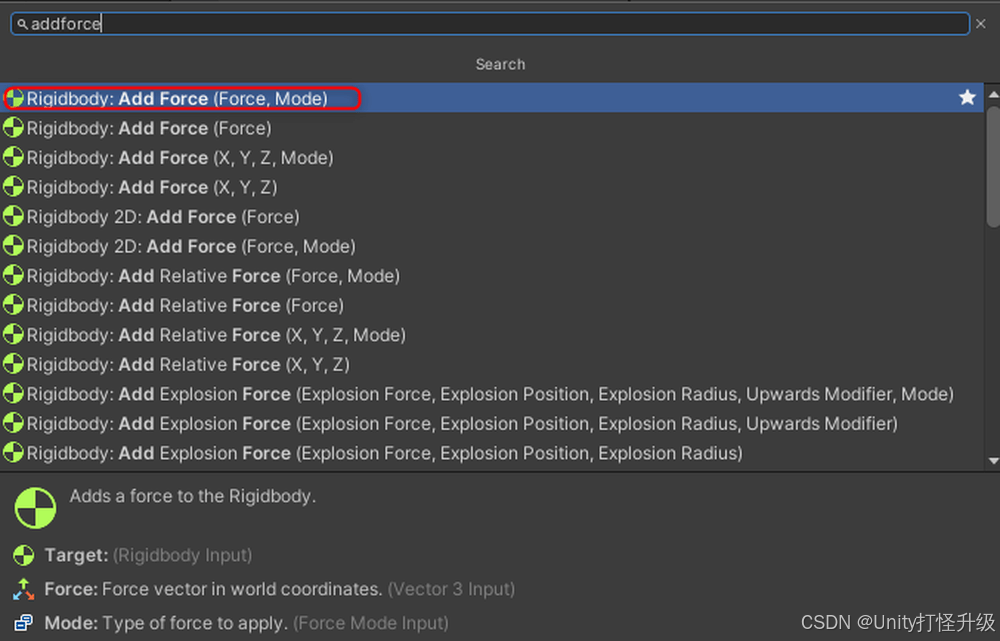1000x641 pixels.
Task: Click rigidbody icon of Add Force (X, Y, Z) row
Action: tap(13, 186)
